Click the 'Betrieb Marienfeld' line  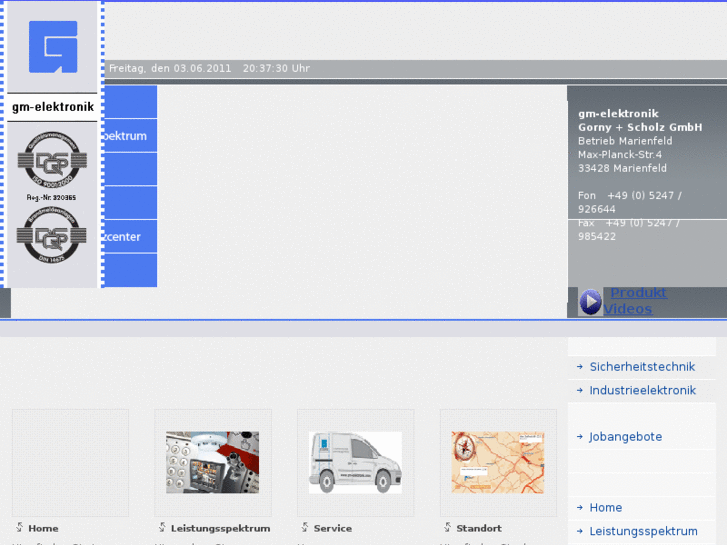[625, 141]
